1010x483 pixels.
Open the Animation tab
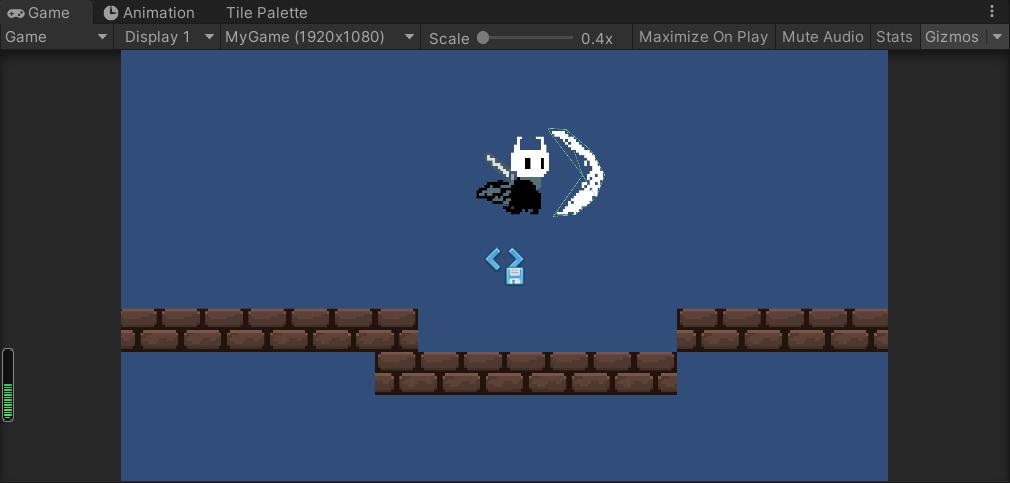[x=149, y=12]
